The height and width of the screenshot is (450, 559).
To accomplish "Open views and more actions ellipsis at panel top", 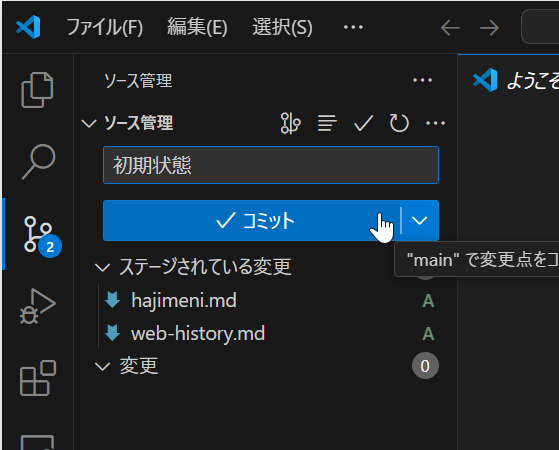I will (422, 80).
